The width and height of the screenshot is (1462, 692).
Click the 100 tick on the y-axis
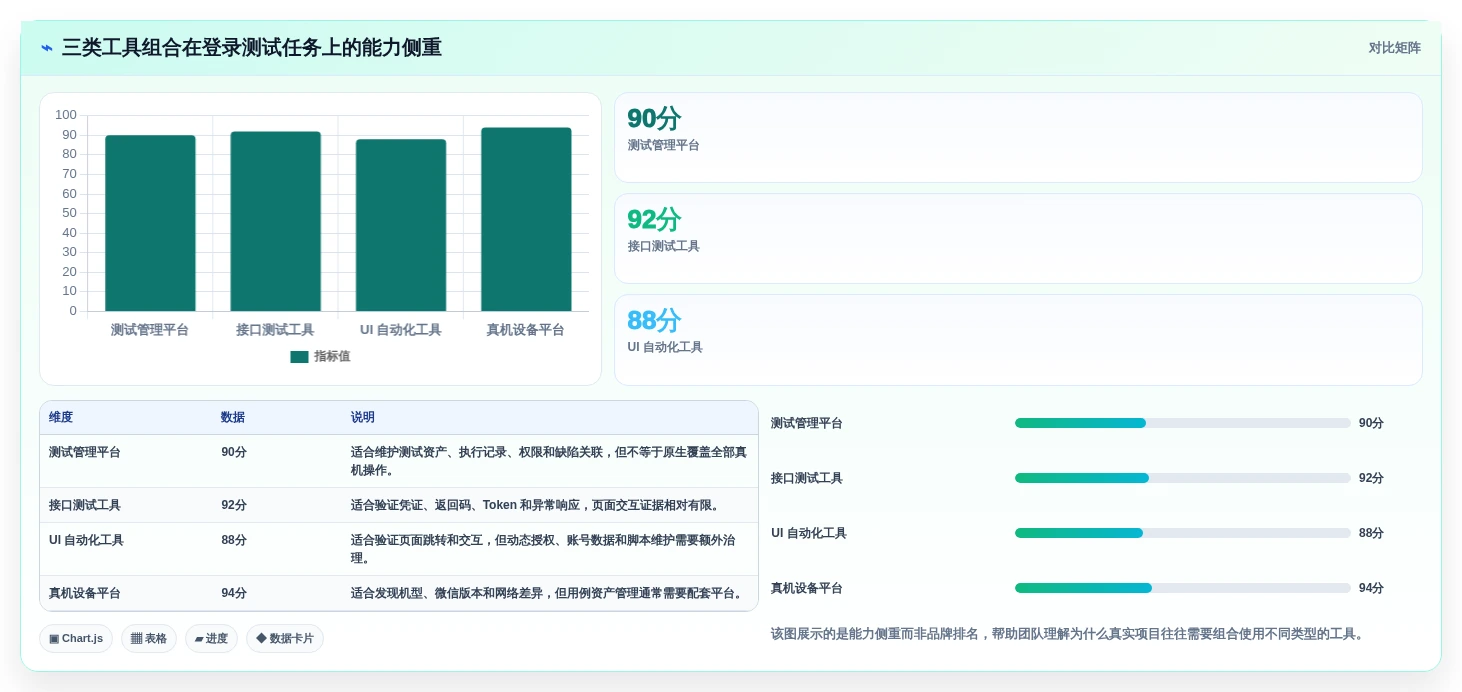[x=66, y=115]
